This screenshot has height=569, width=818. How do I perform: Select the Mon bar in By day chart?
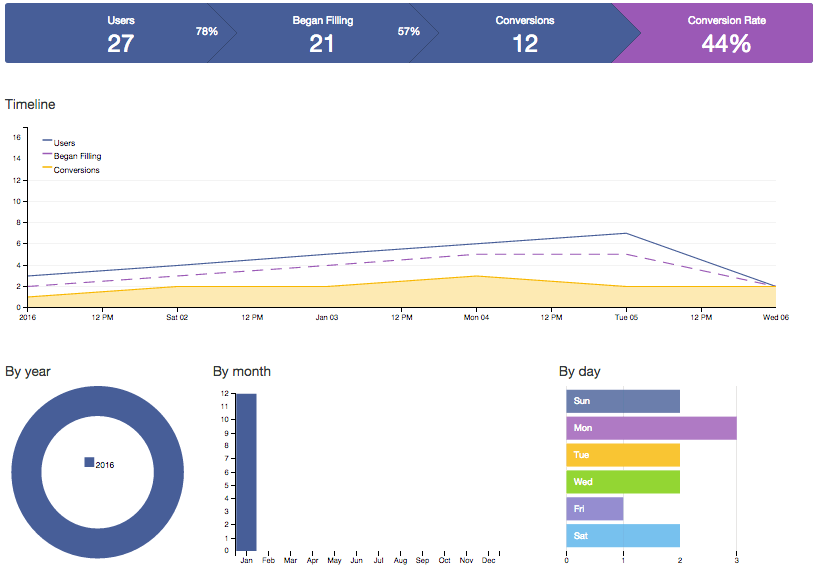pos(651,428)
